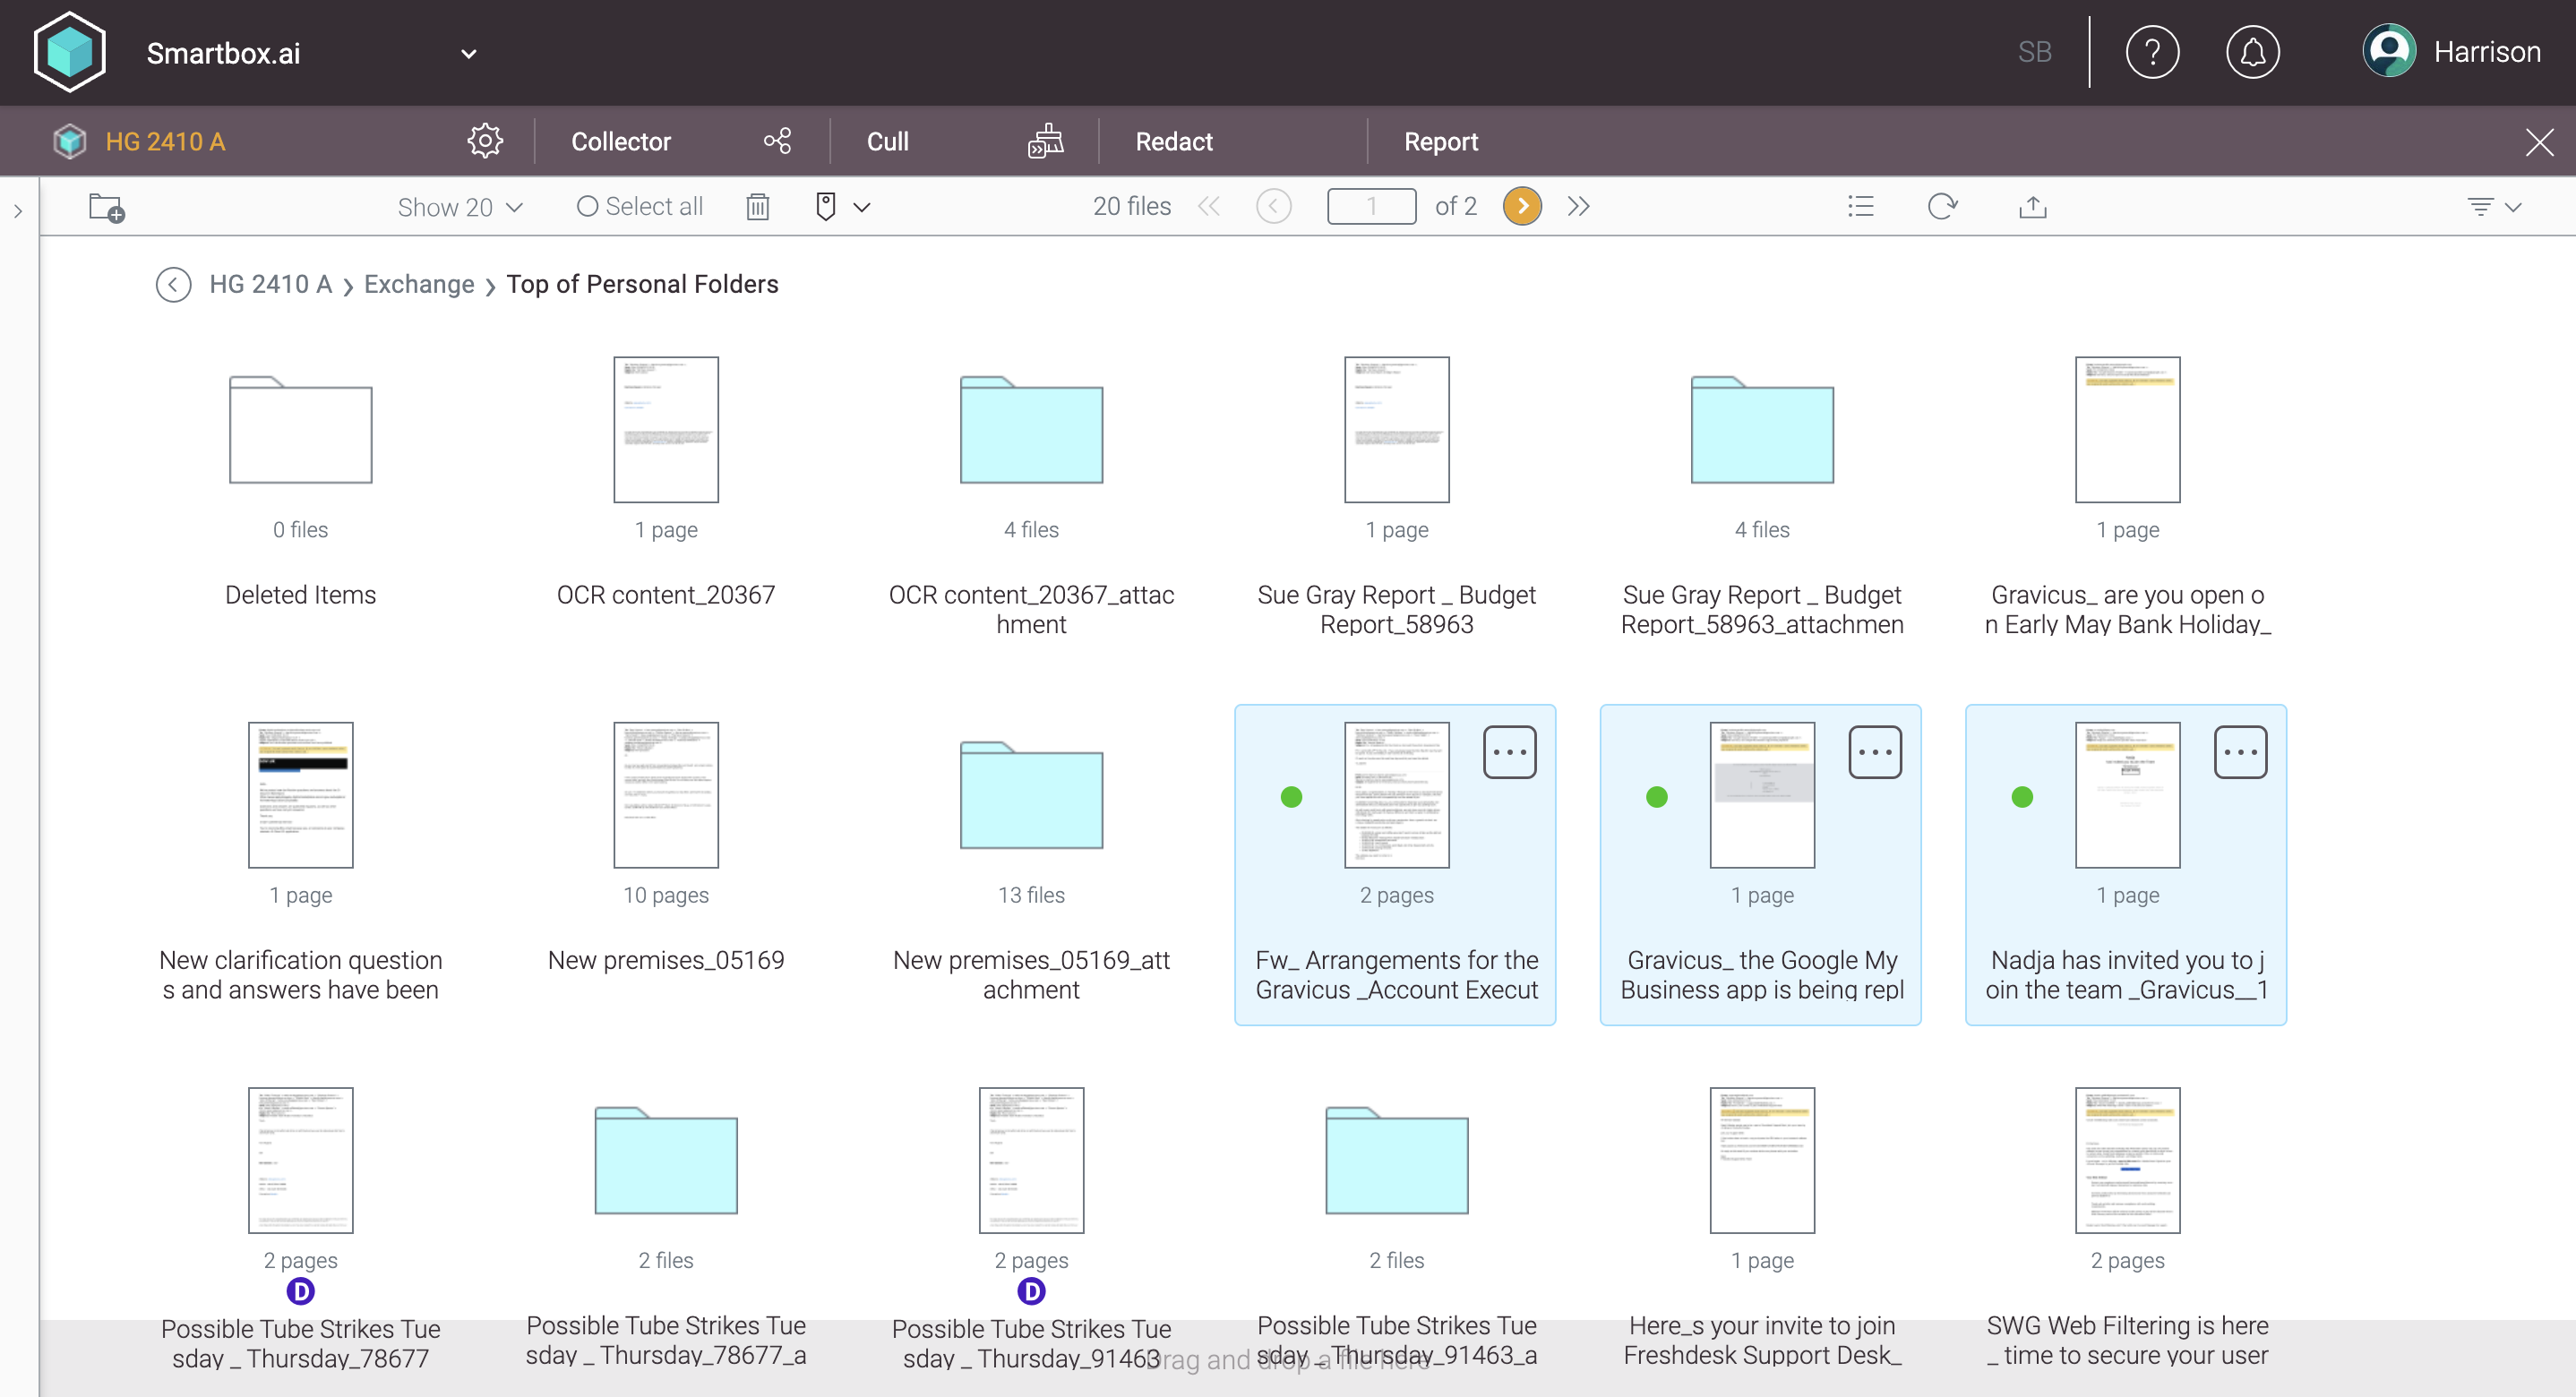This screenshot has width=2576, height=1397.
Task: Toggle green selection dot on Nadja invite file
Action: (x=2022, y=797)
